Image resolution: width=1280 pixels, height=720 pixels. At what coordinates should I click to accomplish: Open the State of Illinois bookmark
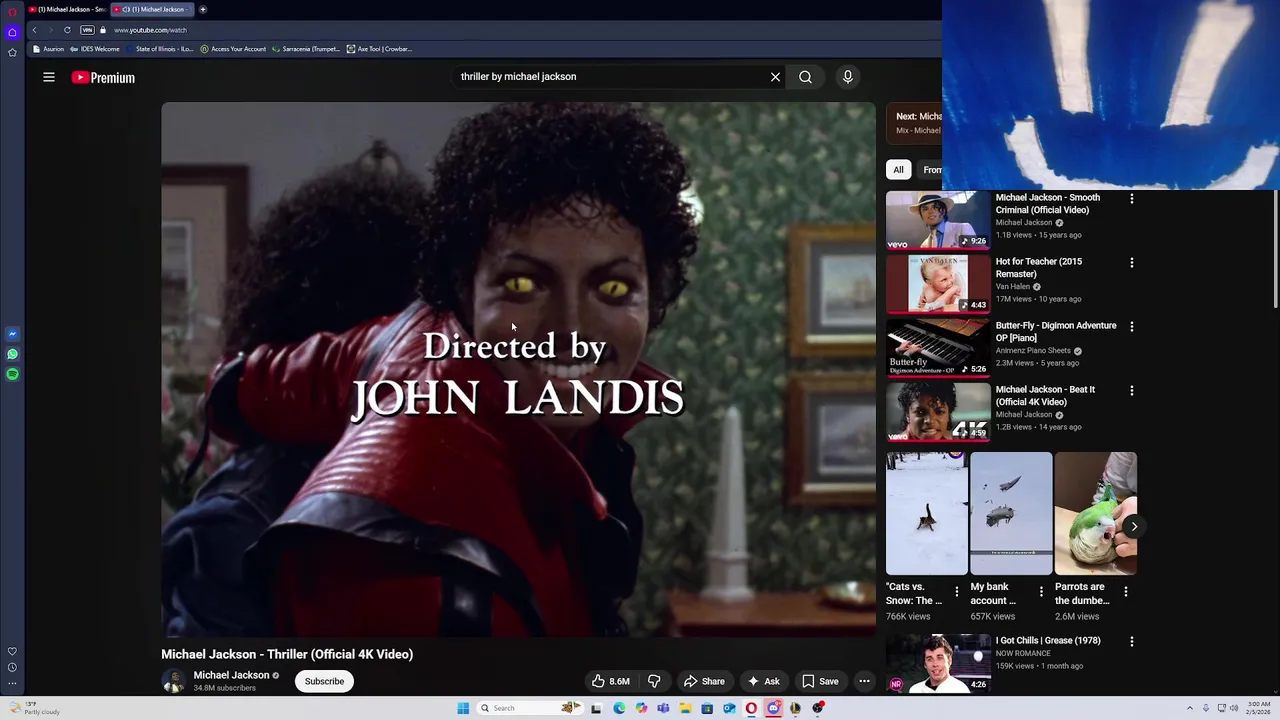click(160, 49)
